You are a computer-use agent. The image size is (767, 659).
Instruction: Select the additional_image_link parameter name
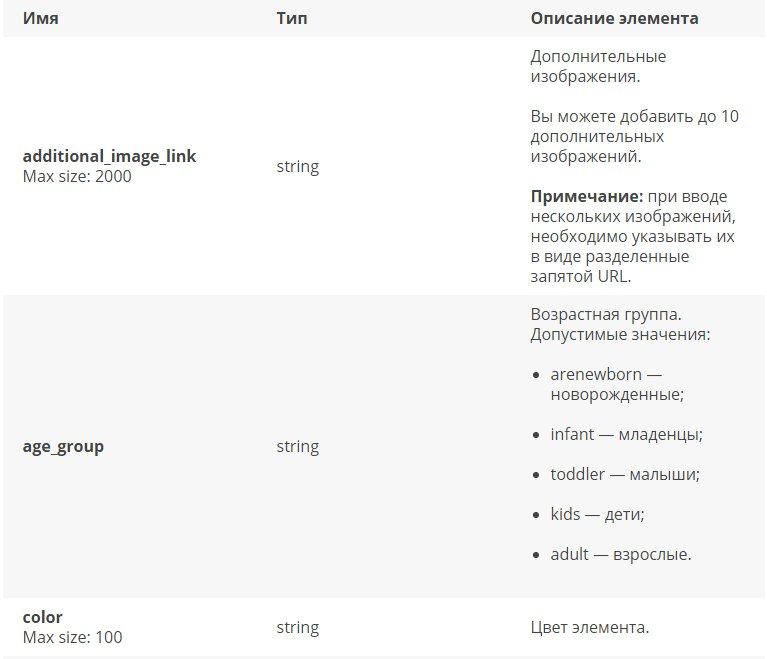[109, 156]
